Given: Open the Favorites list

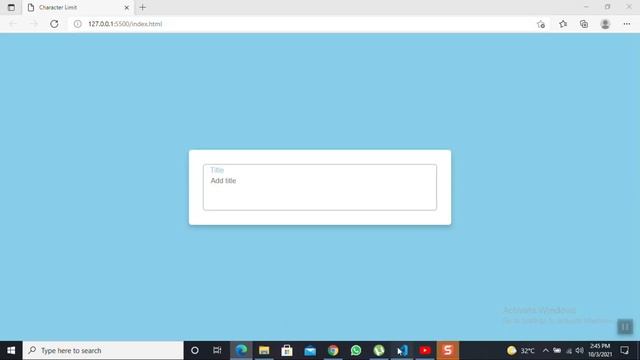Looking at the screenshot, I should [563, 24].
